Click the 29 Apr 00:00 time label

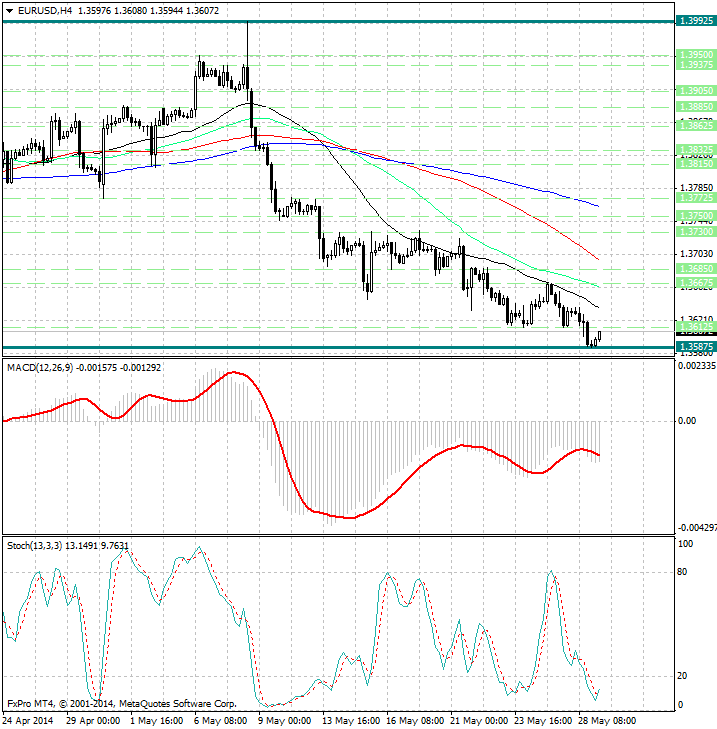[93, 721]
